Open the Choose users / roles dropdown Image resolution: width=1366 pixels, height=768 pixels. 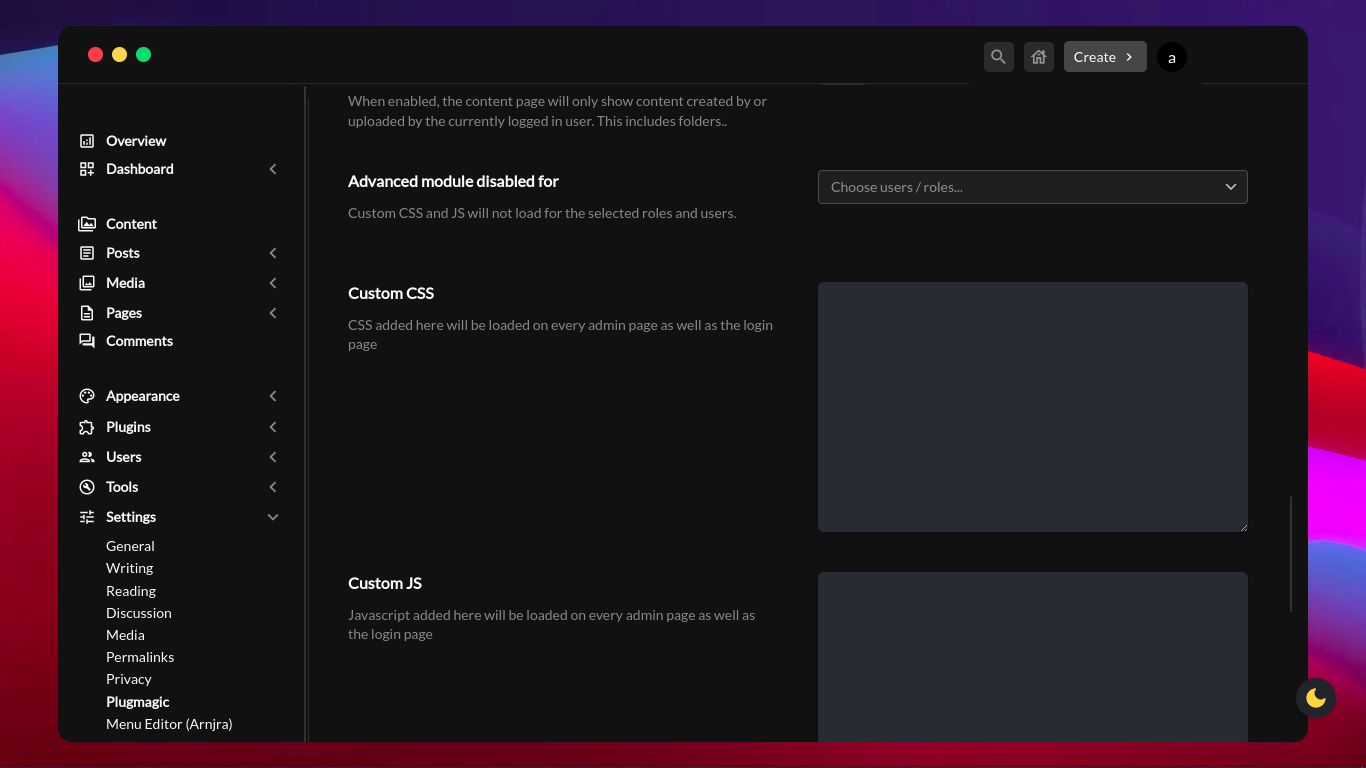(x=1032, y=187)
